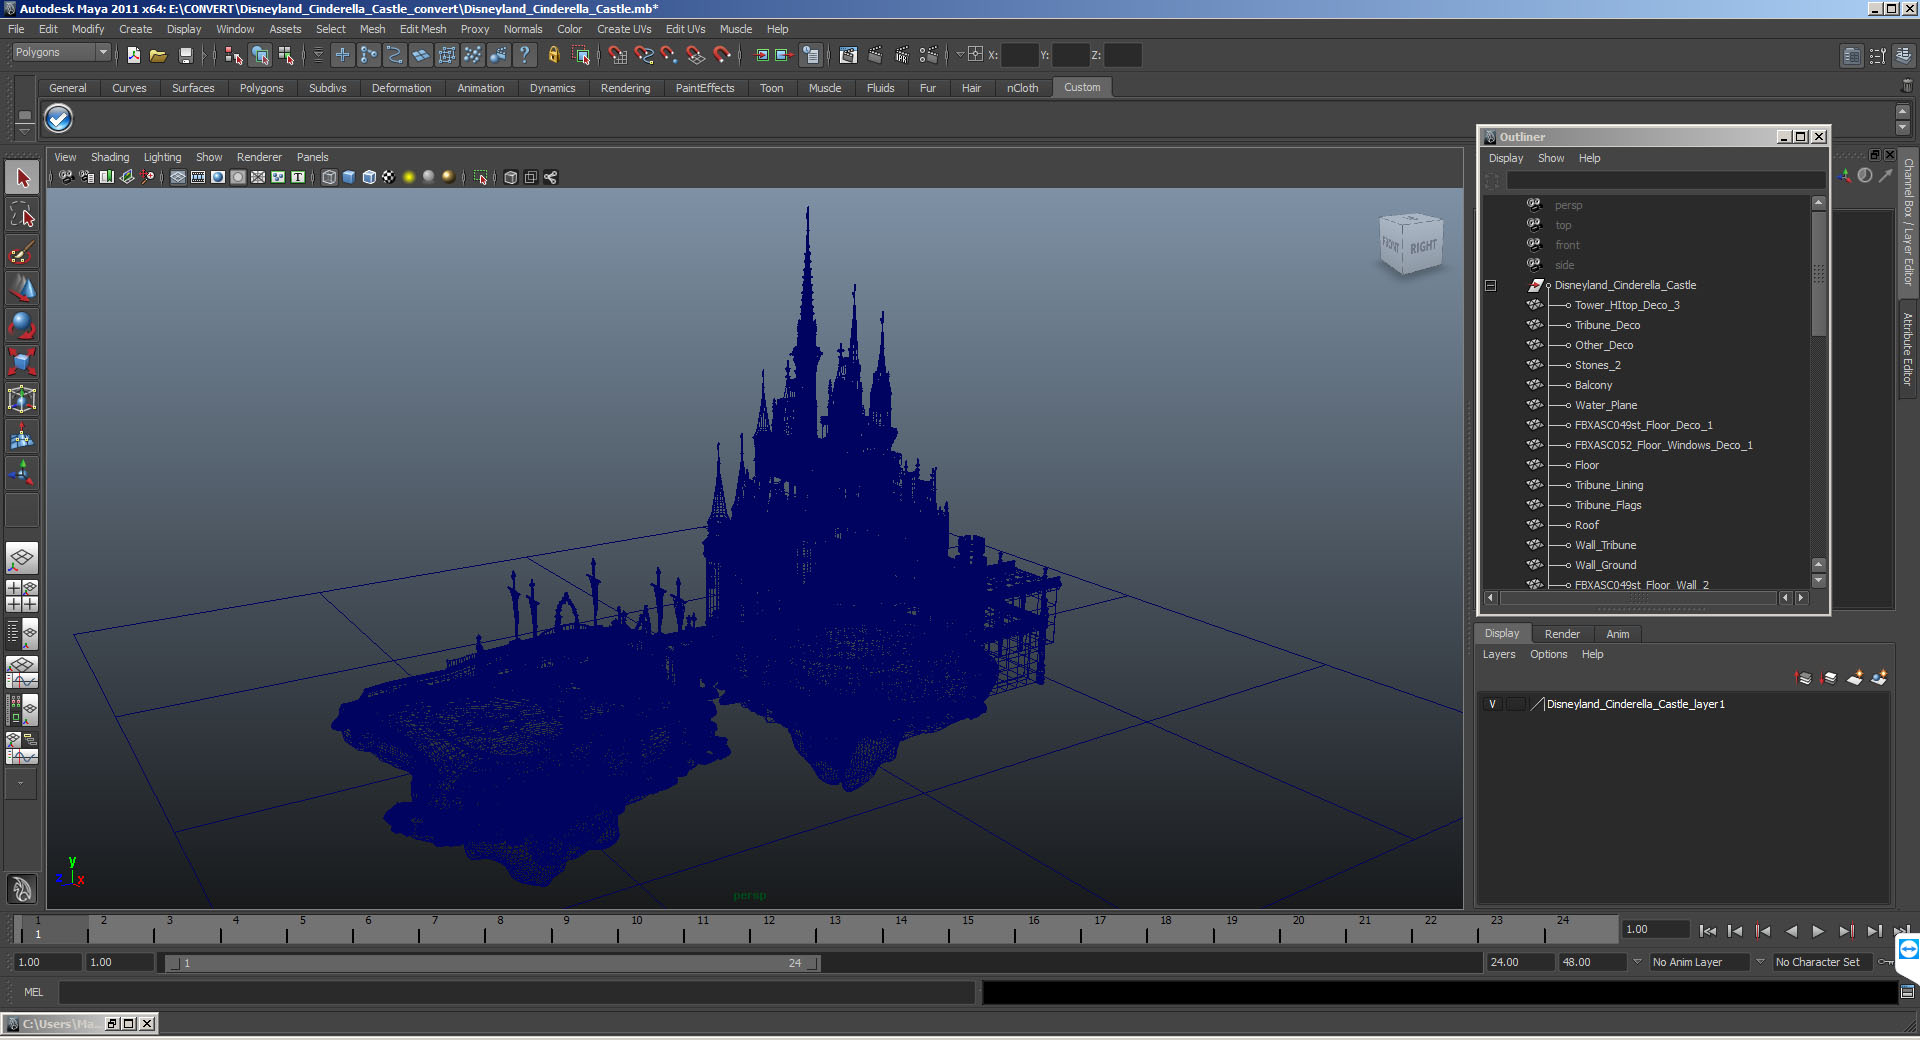Open the Create menu
Screen dimensions: 1920x1040
pos(135,29)
